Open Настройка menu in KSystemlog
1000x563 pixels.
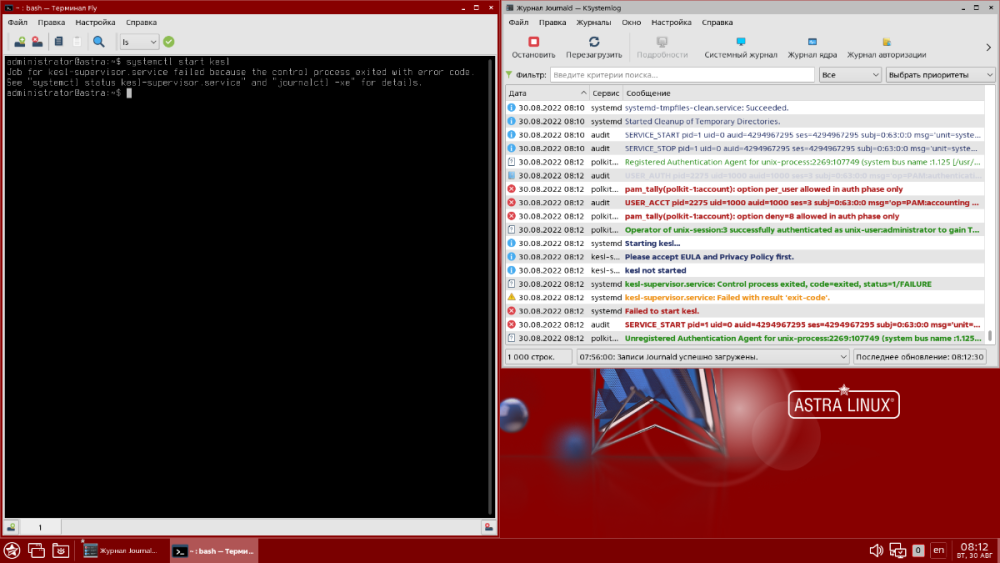[x=671, y=22]
